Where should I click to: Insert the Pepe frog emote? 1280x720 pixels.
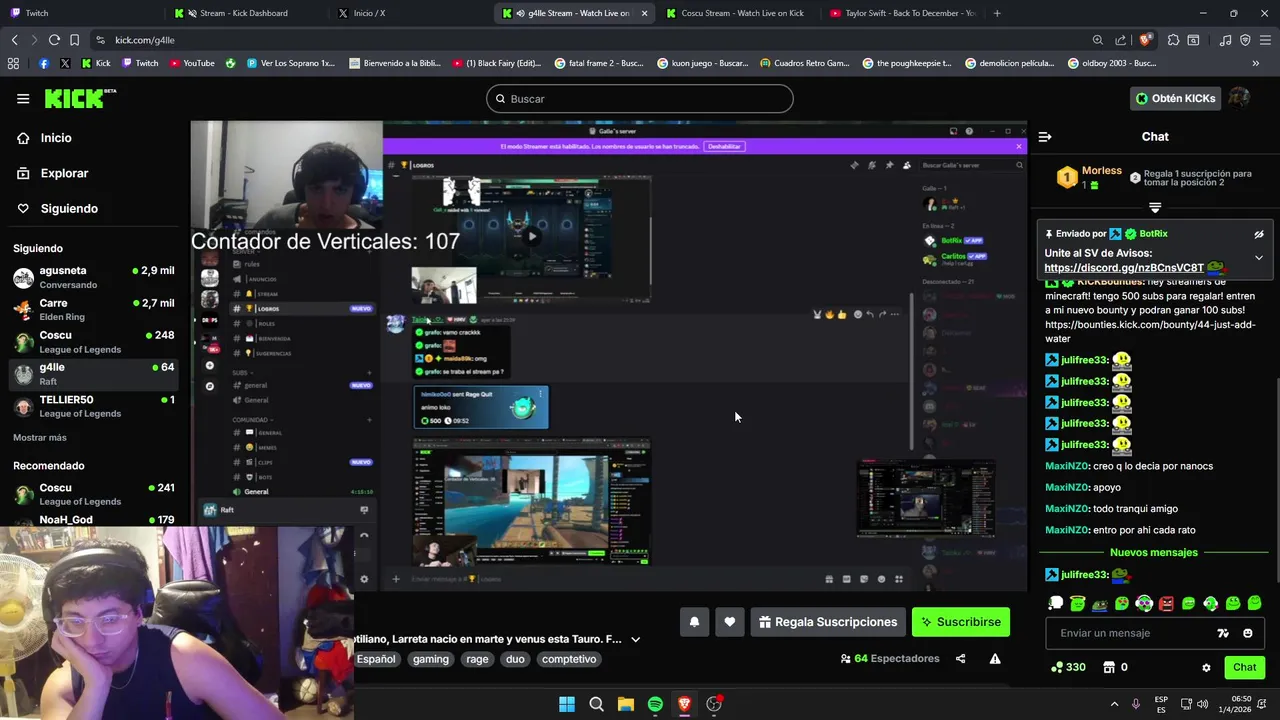[x=1100, y=604]
